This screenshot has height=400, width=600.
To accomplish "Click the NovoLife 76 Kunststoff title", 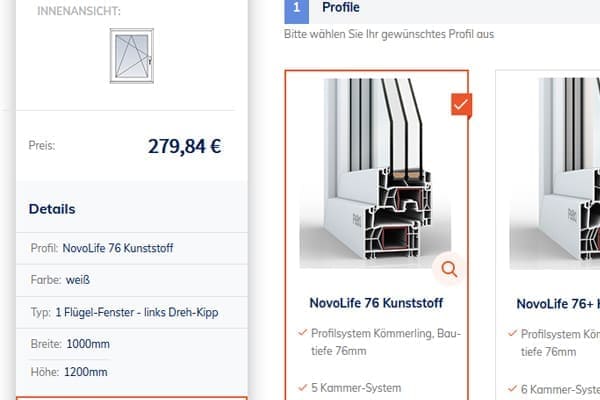I will (376, 303).
